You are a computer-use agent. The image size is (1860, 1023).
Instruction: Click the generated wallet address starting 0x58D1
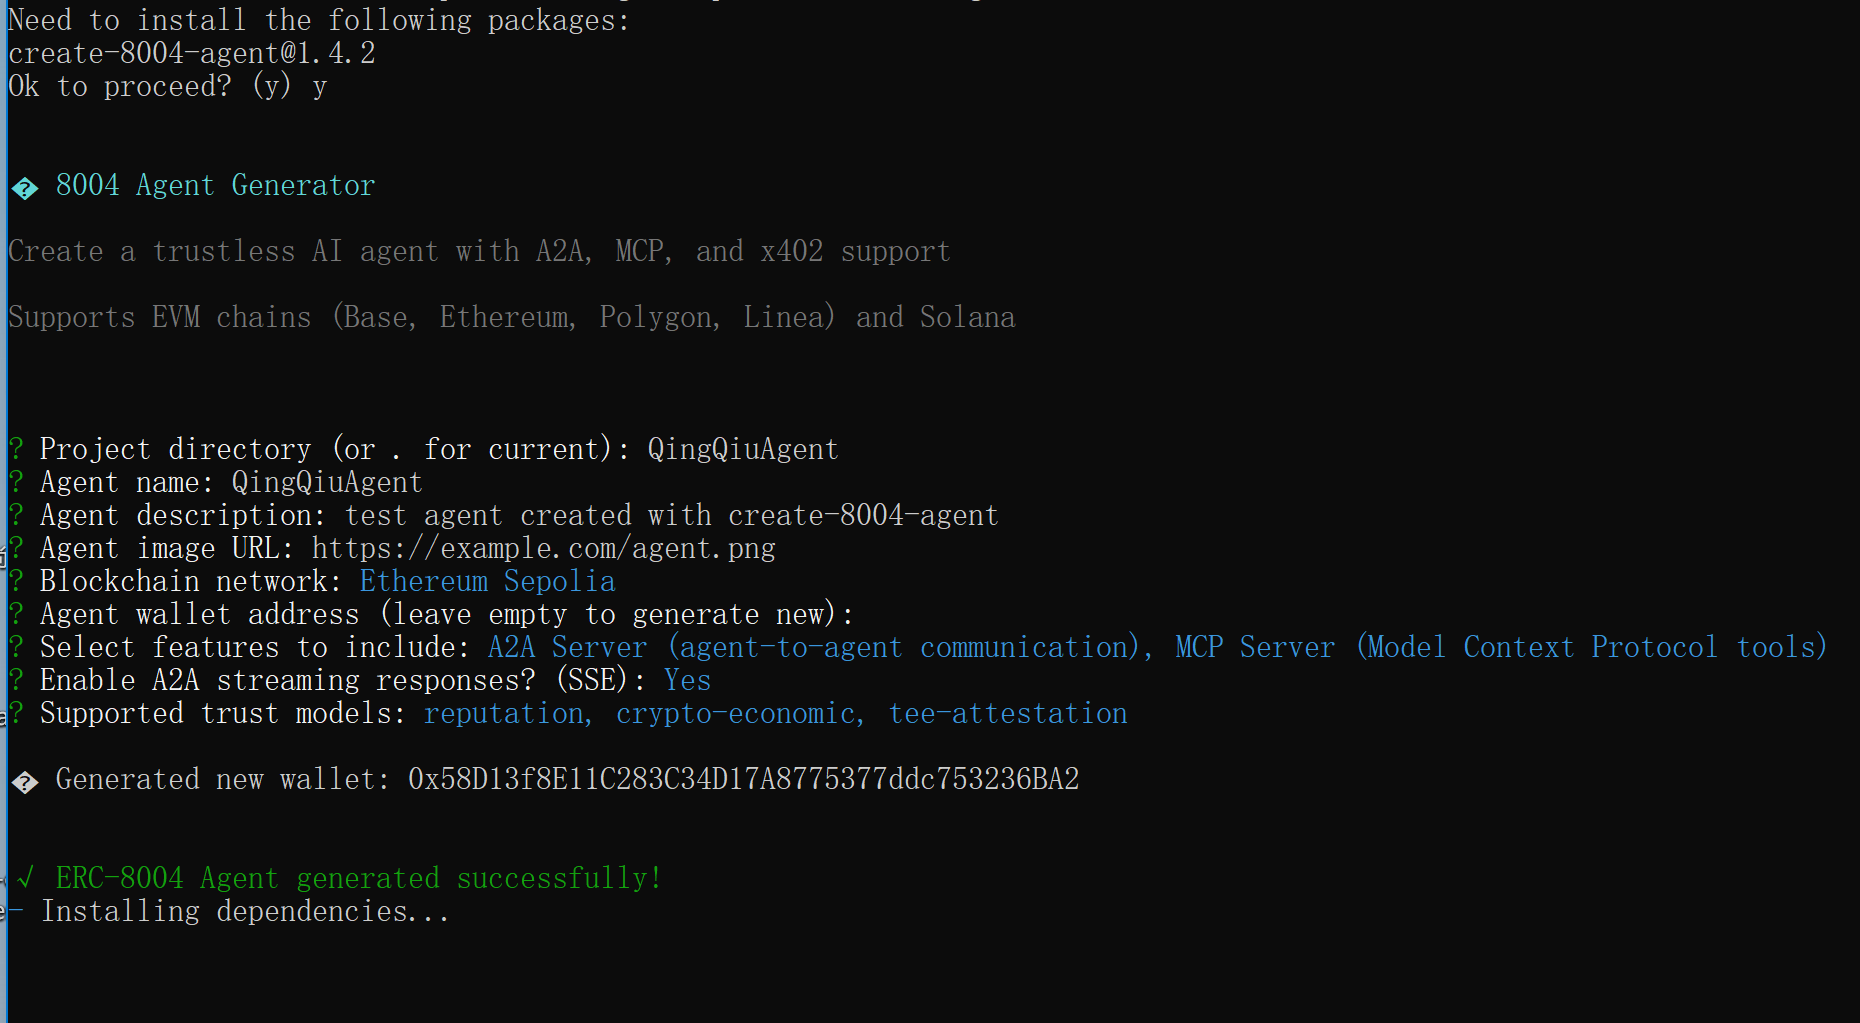pos(743,779)
